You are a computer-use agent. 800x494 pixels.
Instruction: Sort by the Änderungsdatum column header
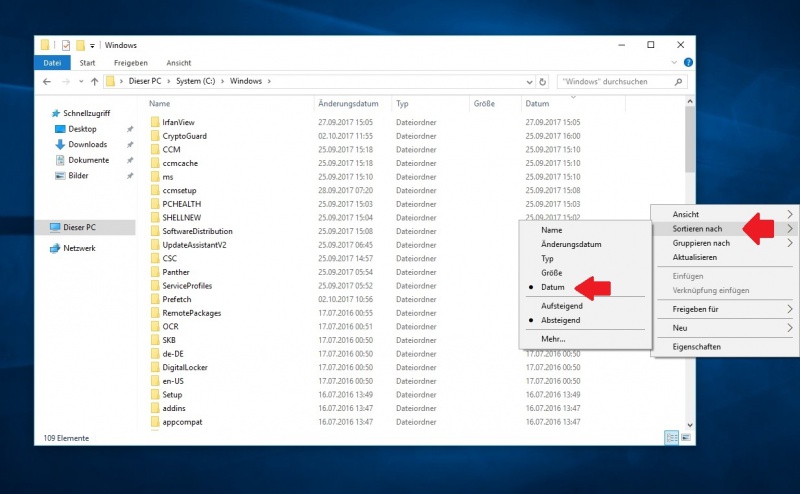348,104
